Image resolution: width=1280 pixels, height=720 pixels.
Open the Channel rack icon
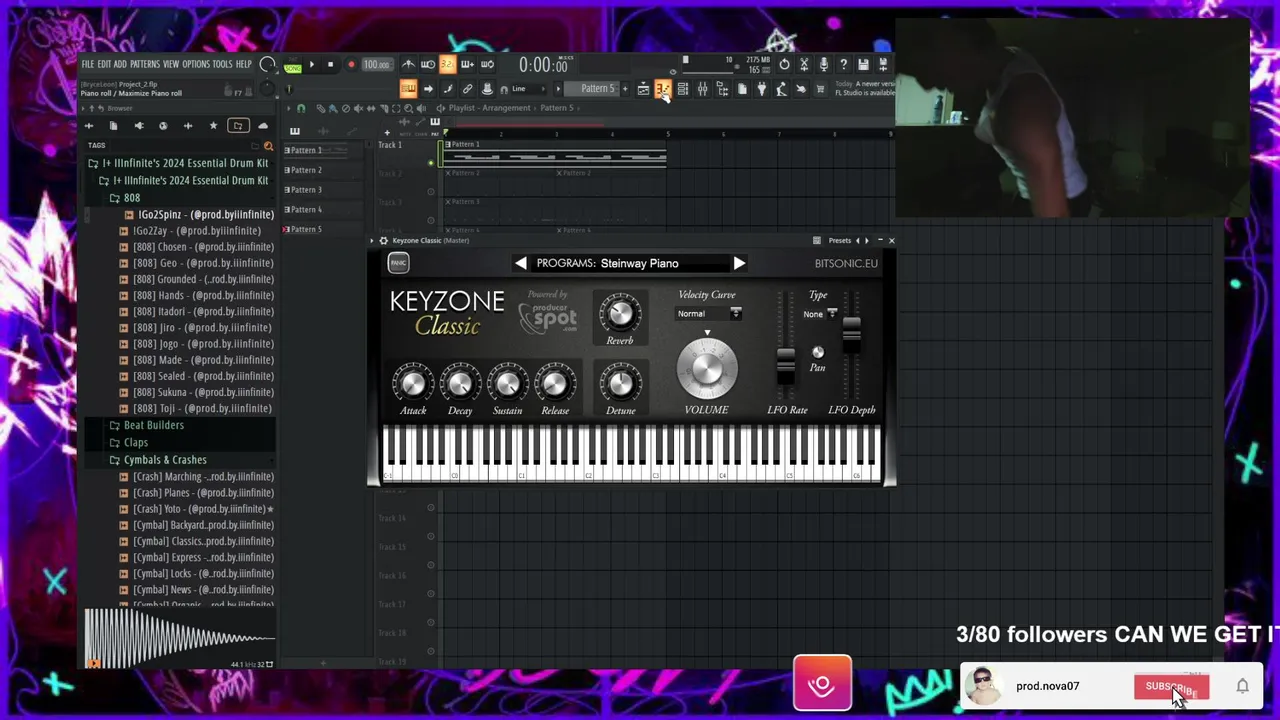tap(682, 89)
